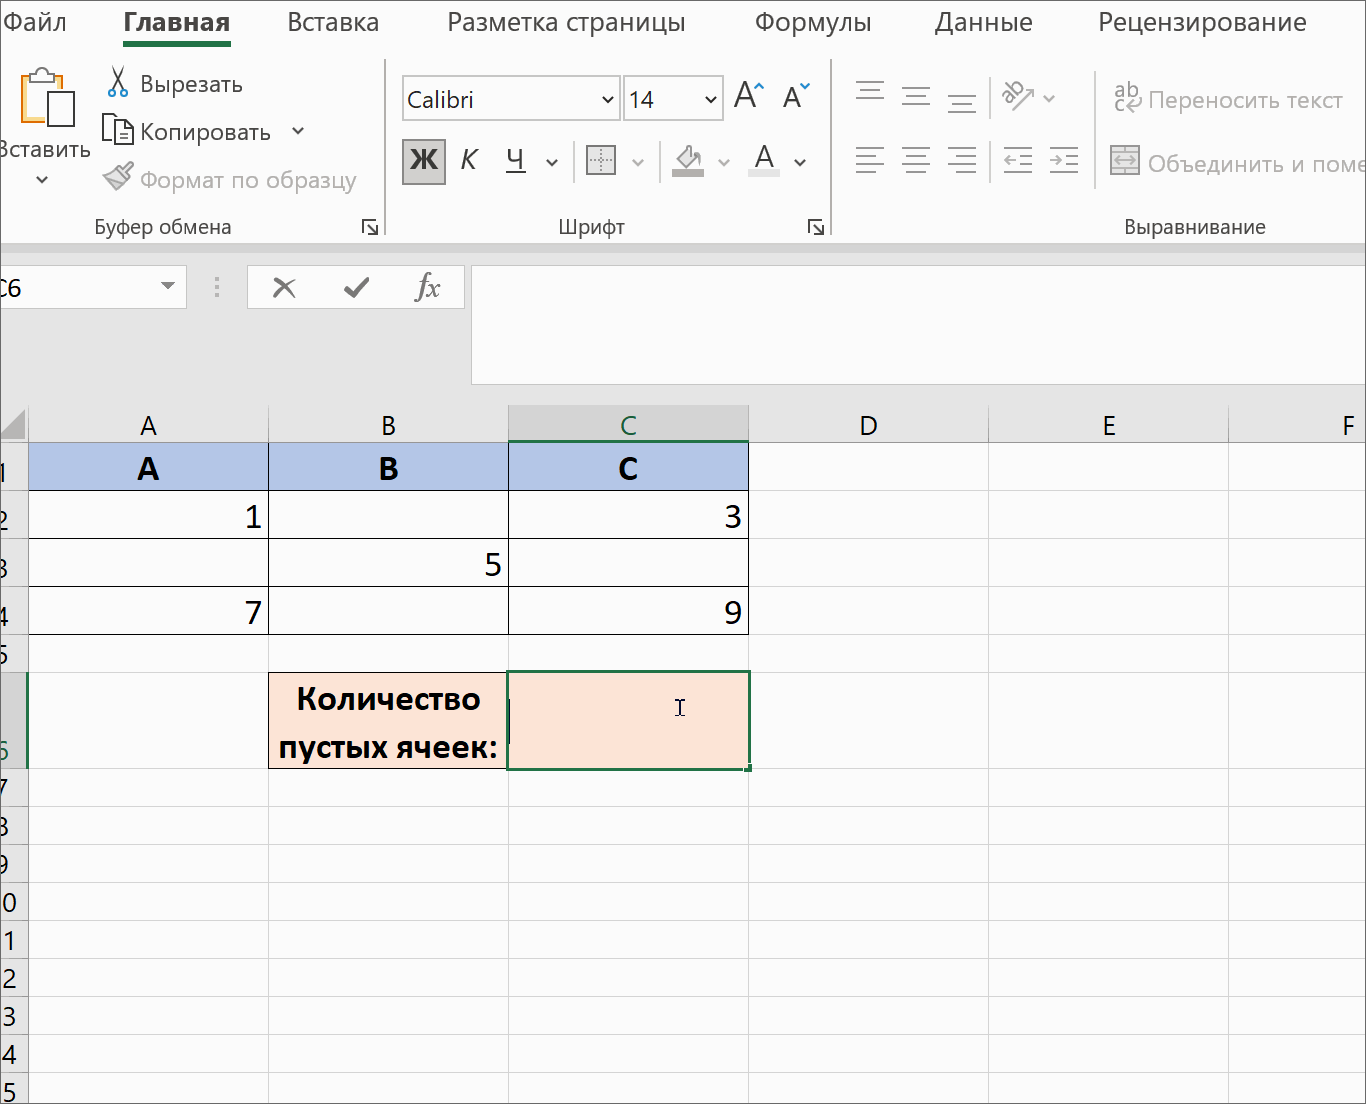Switch to the Вставка tab
This screenshot has height=1104, width=1366.
tap(333, 22)
